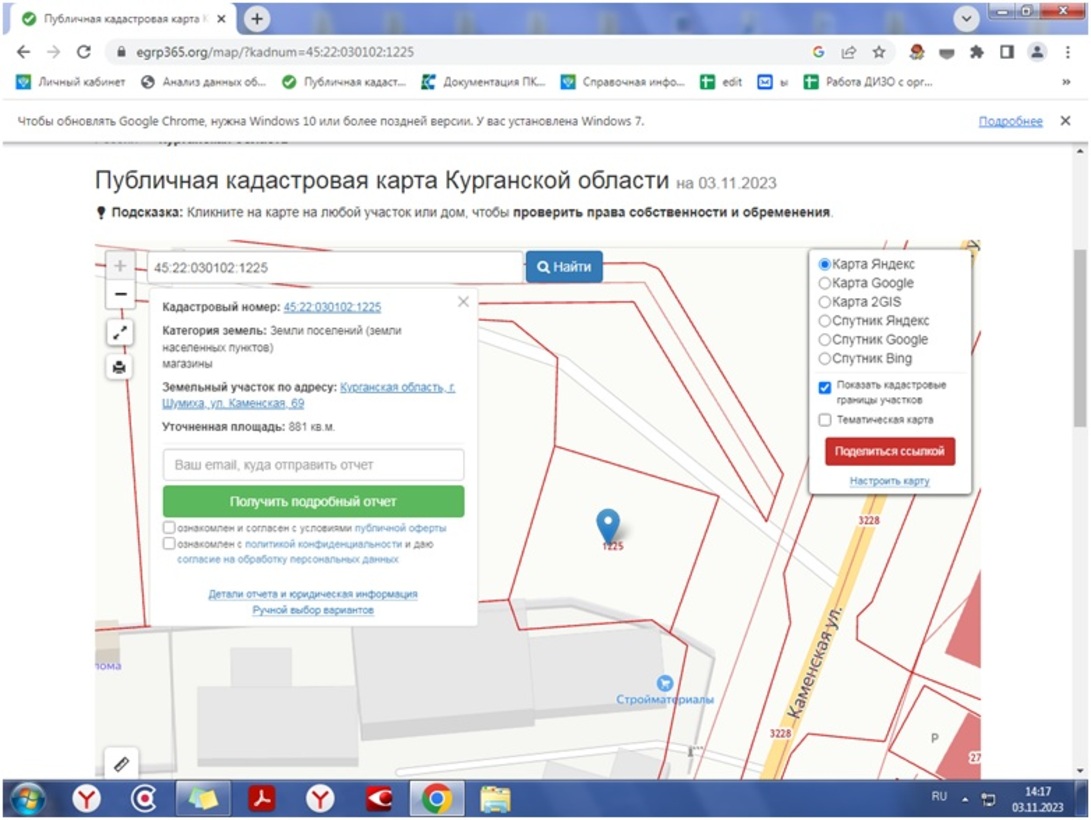Click the Найти search button
The width and height of the screenshot is (1091, 820).
(x=564, y=267)
